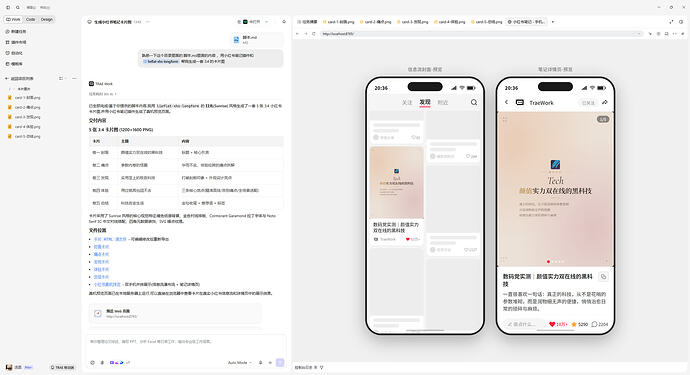This screenshot has width=690, height=375.
Task: Click the open-in app badge in chat header
Action: [x=251, y=22]
